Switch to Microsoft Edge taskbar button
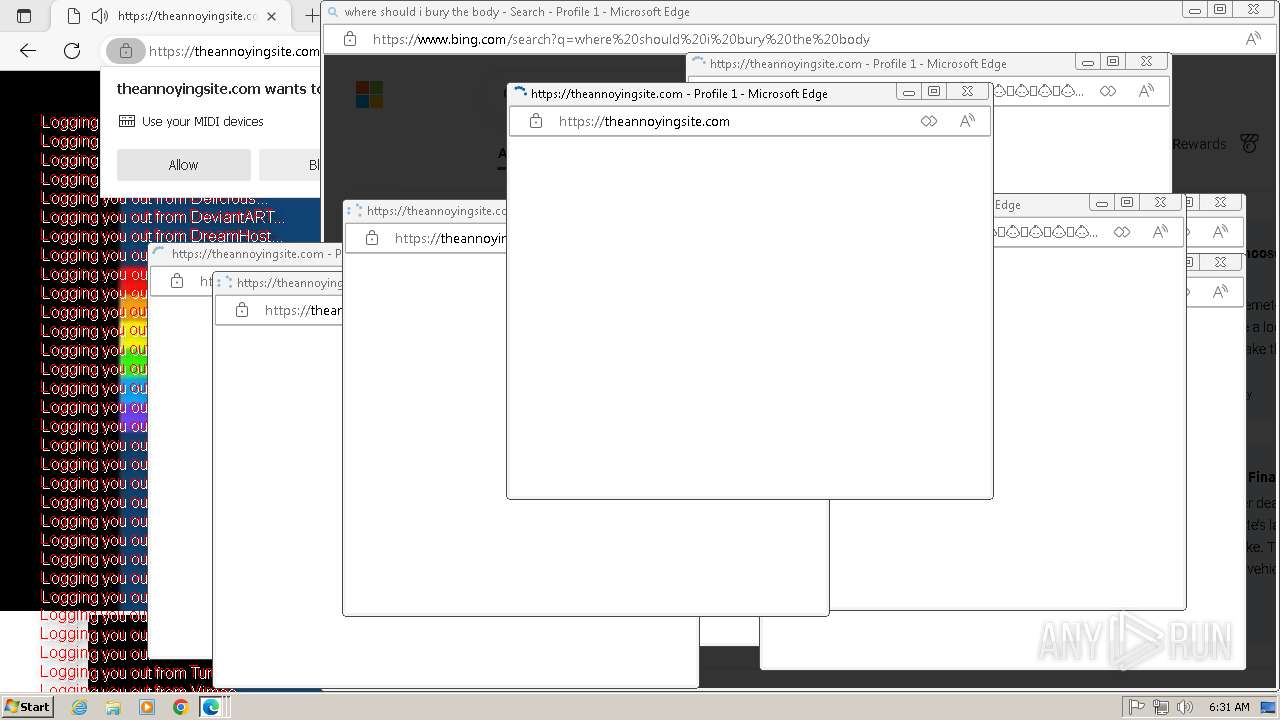 click(211, 707)
